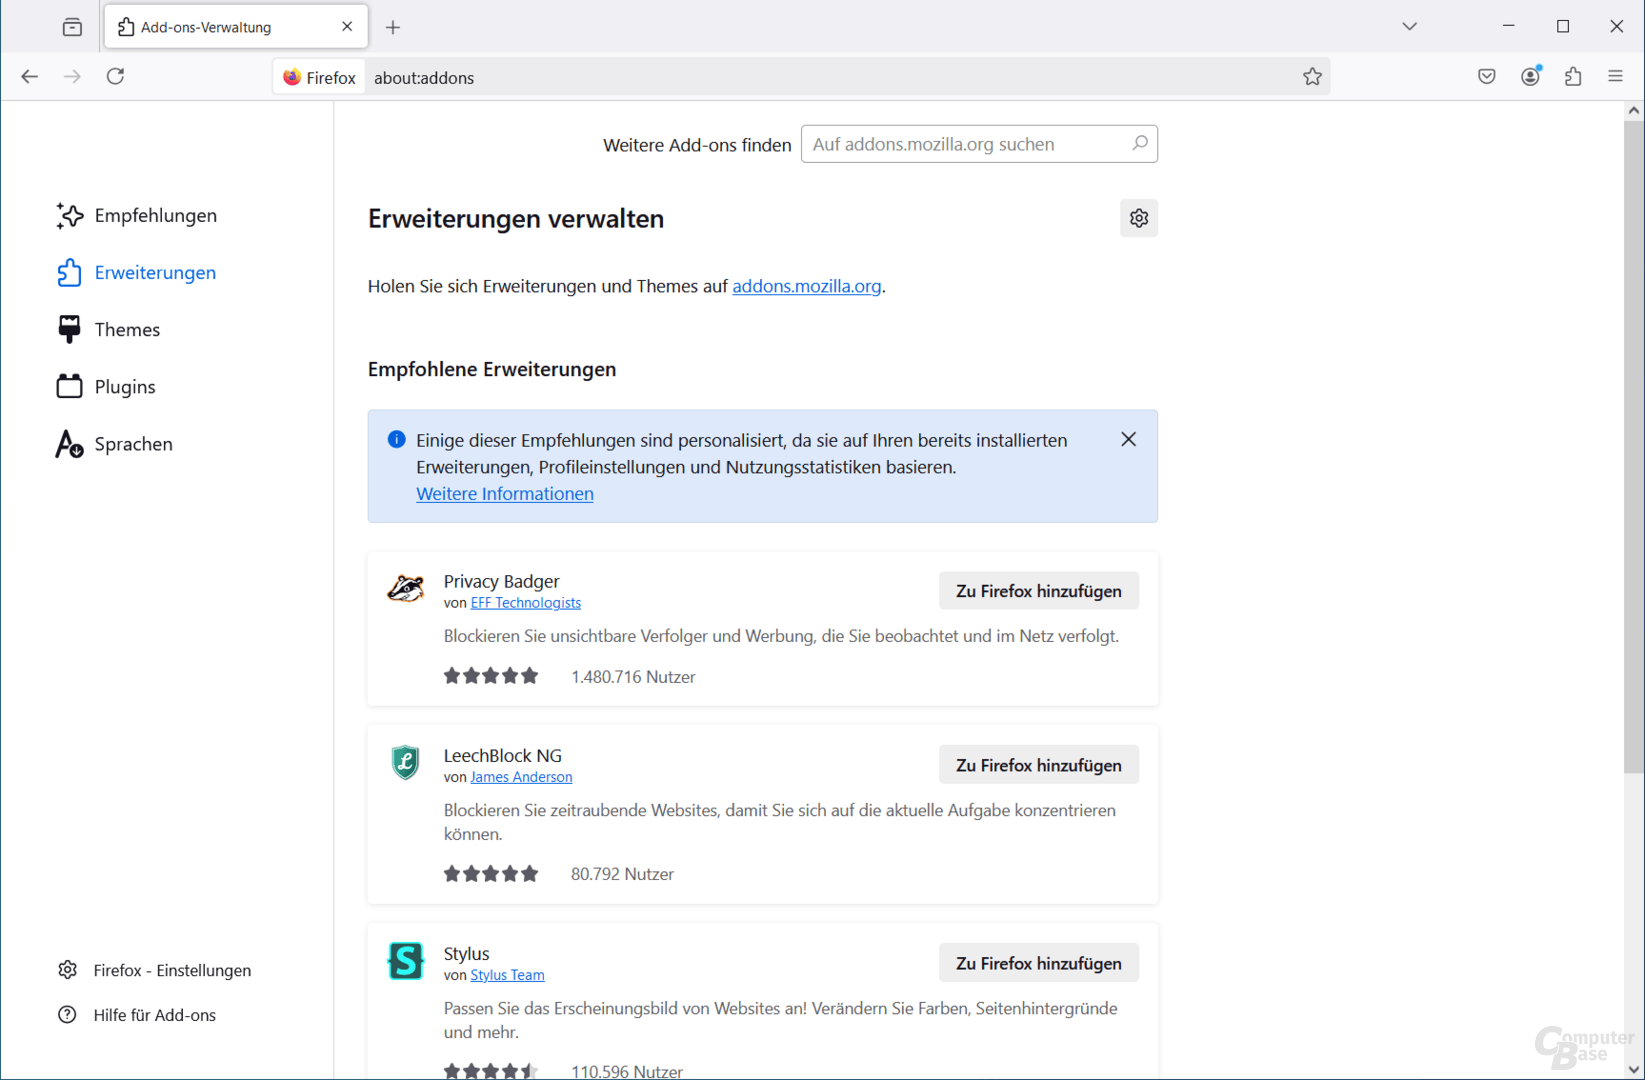Click the Privacy Badger extension icon

405,589
